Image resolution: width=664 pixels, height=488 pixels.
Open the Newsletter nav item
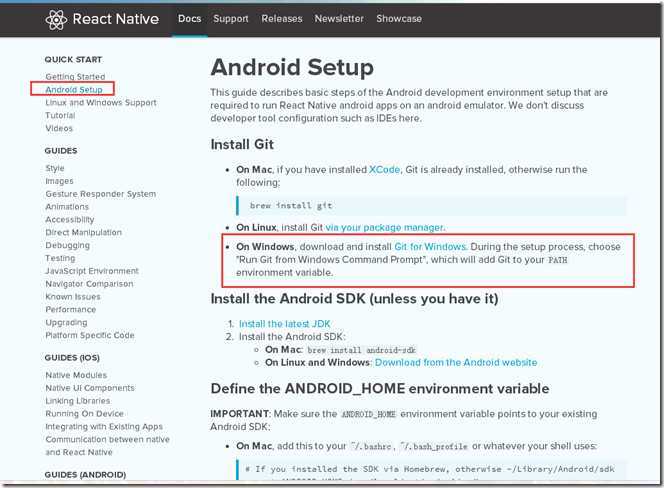click(x=339, y=19)
